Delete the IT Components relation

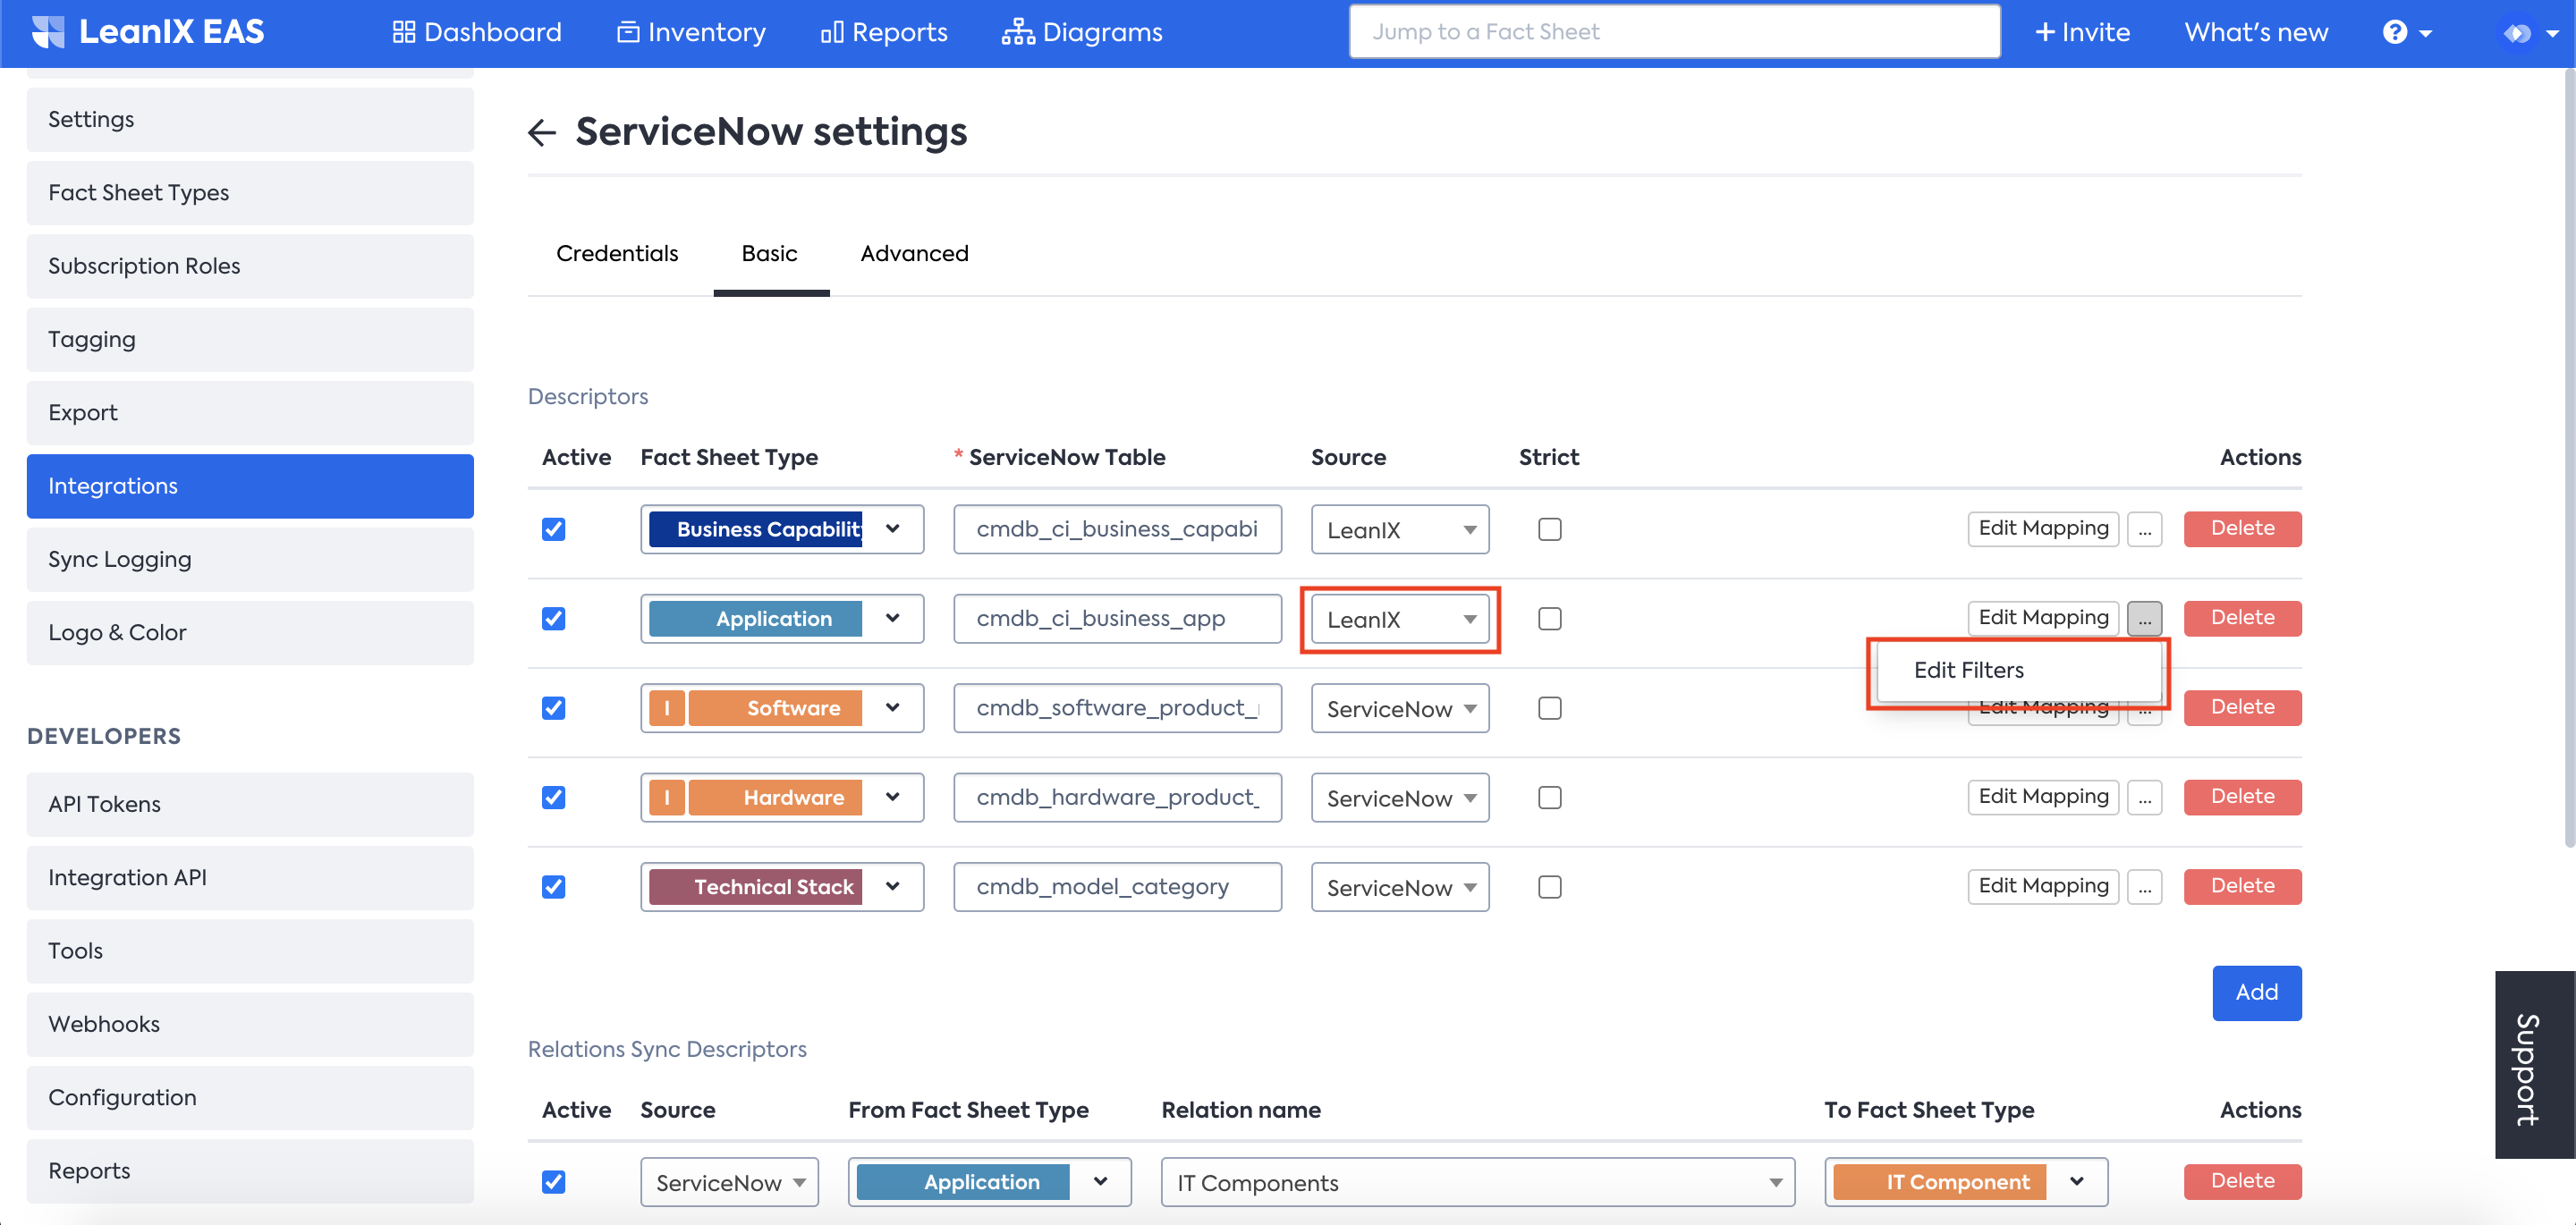[2242, 1181]
